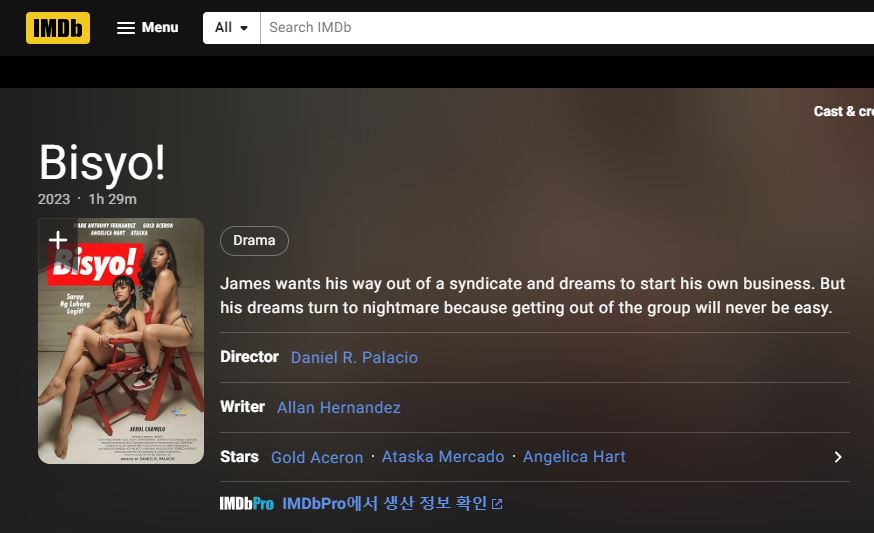
Task: Click the 2023 release year link
Action: coord(54,199)
